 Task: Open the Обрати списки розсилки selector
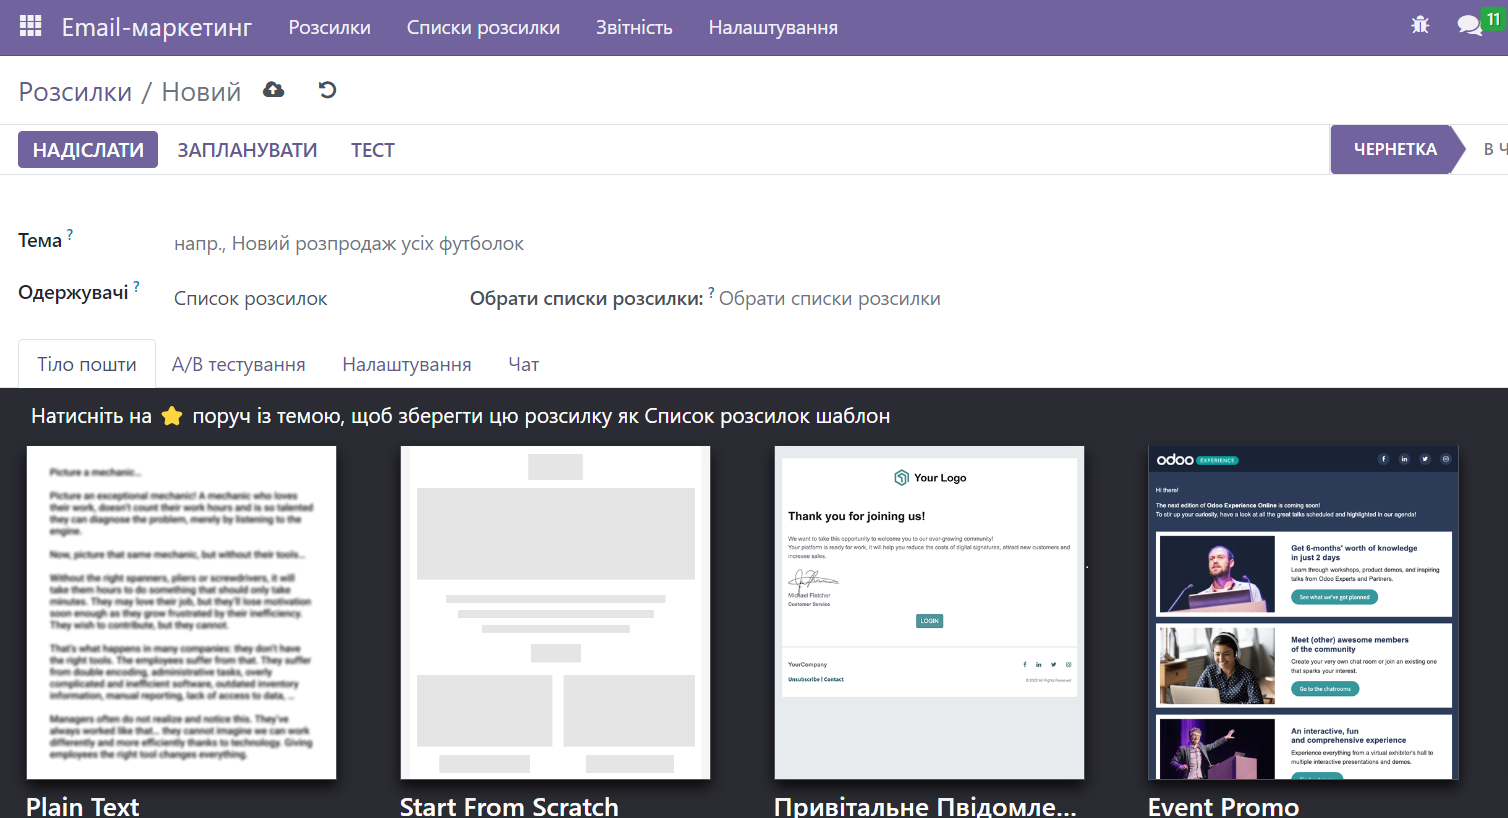[x=830, y=298]
